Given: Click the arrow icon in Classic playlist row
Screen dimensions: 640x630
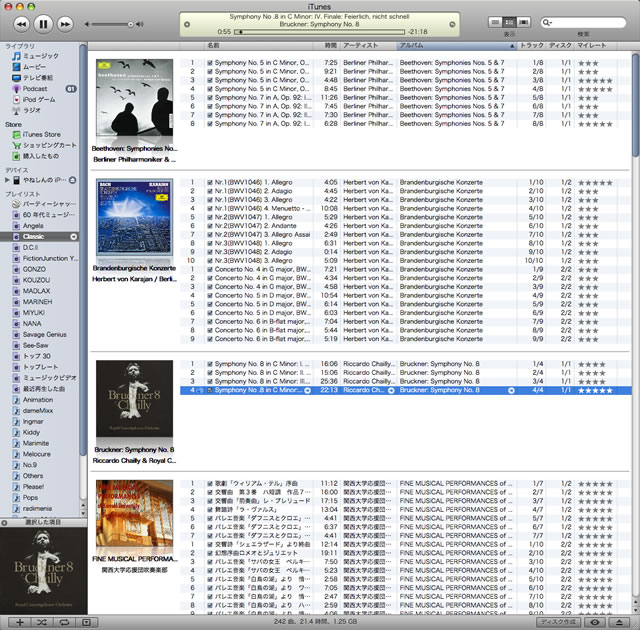Looking at the screenshot, I should [73, 237].
